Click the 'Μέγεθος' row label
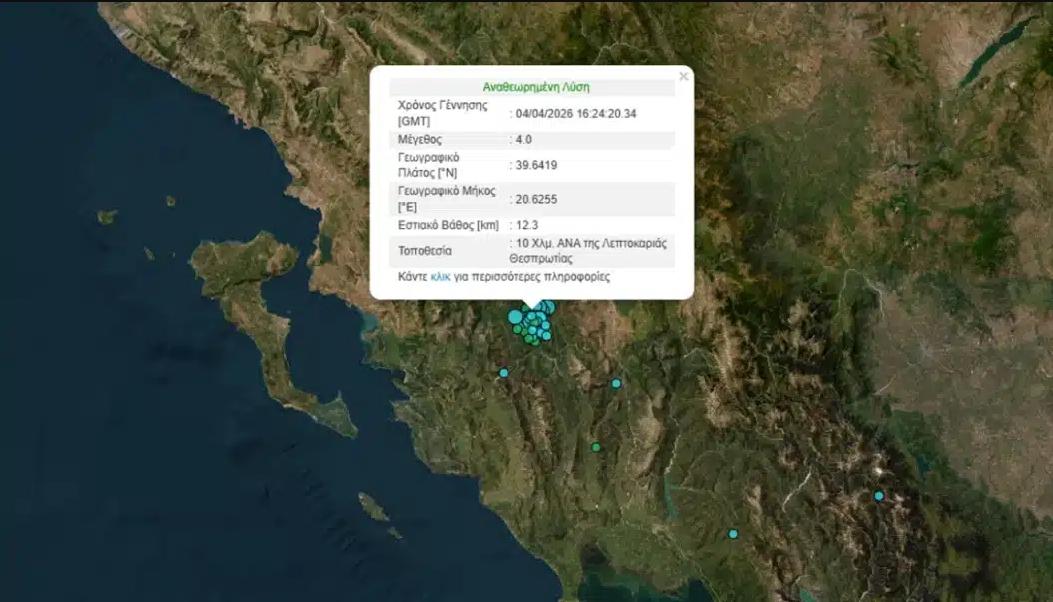 point(420,140)
